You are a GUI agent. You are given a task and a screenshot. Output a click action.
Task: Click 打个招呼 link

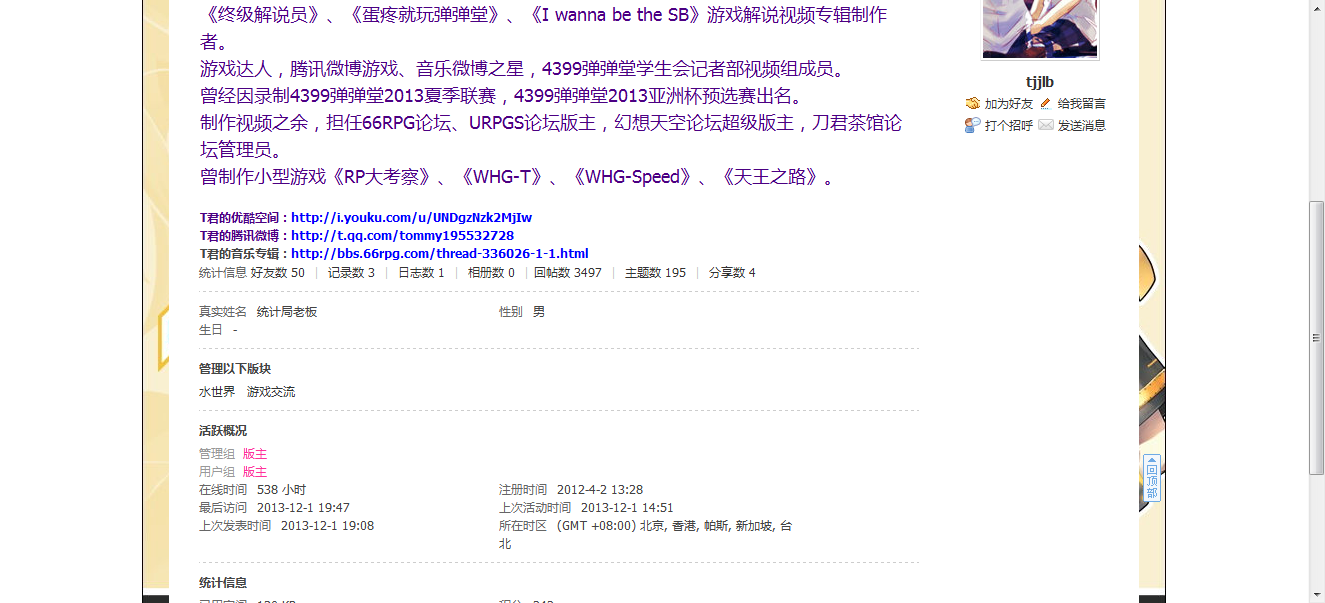pyautogui.click(x=1009, y=126)
